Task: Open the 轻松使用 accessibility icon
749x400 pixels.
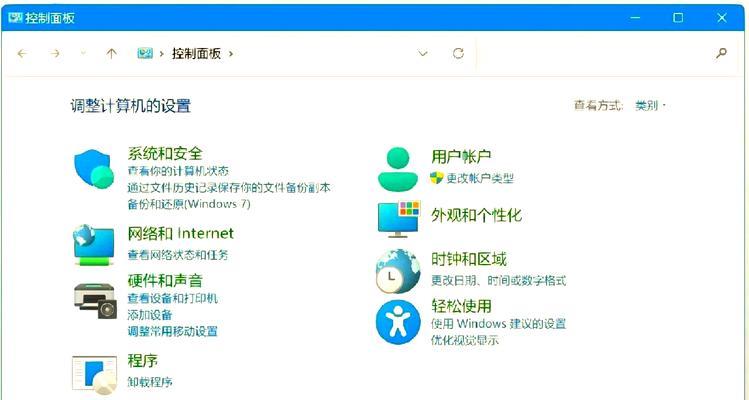Action: (x=398, y=322)
